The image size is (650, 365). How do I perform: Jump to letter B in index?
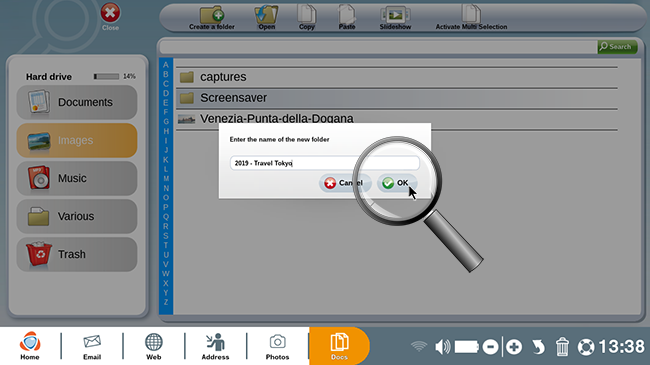(x=166, y=74)
